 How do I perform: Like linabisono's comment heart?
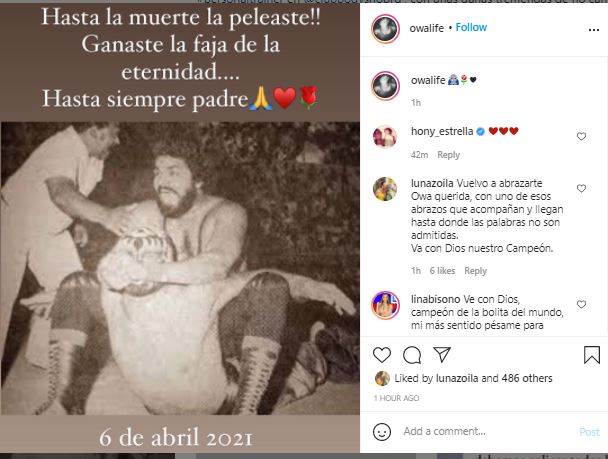(x=581, y=304)
